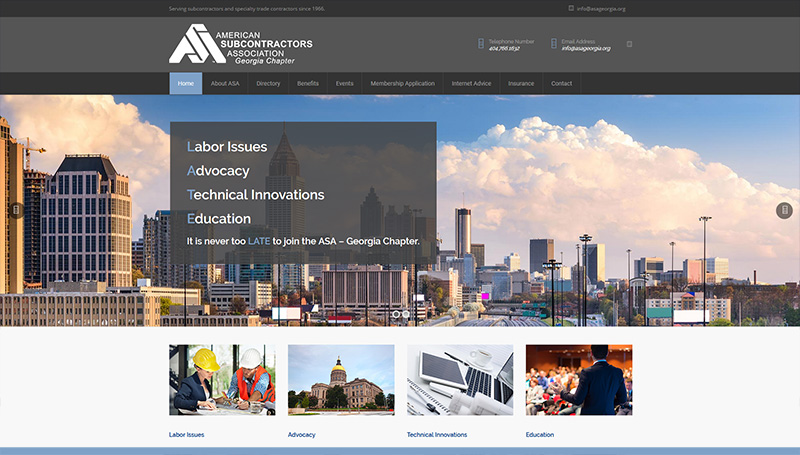Click the 'It is never too LATE' slide text
800x455 pixels.
[303, 241]
